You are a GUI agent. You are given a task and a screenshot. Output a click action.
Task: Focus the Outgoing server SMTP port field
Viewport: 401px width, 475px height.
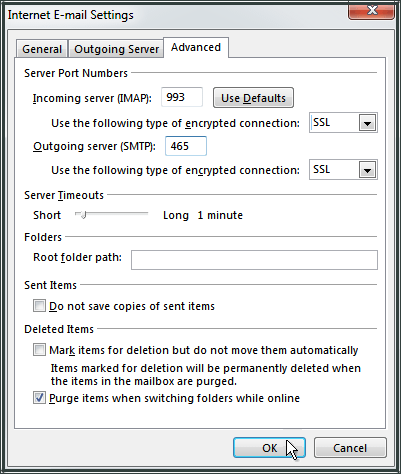[x=186, y=146]
